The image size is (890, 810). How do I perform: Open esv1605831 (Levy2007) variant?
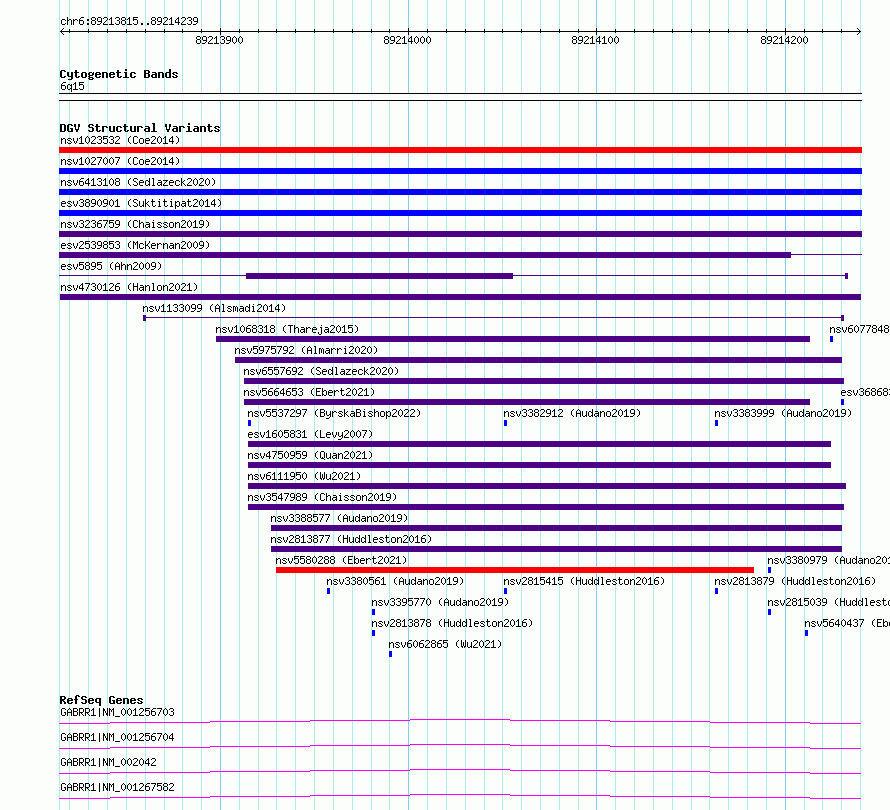pyautogui.click(x=310, y=434)
